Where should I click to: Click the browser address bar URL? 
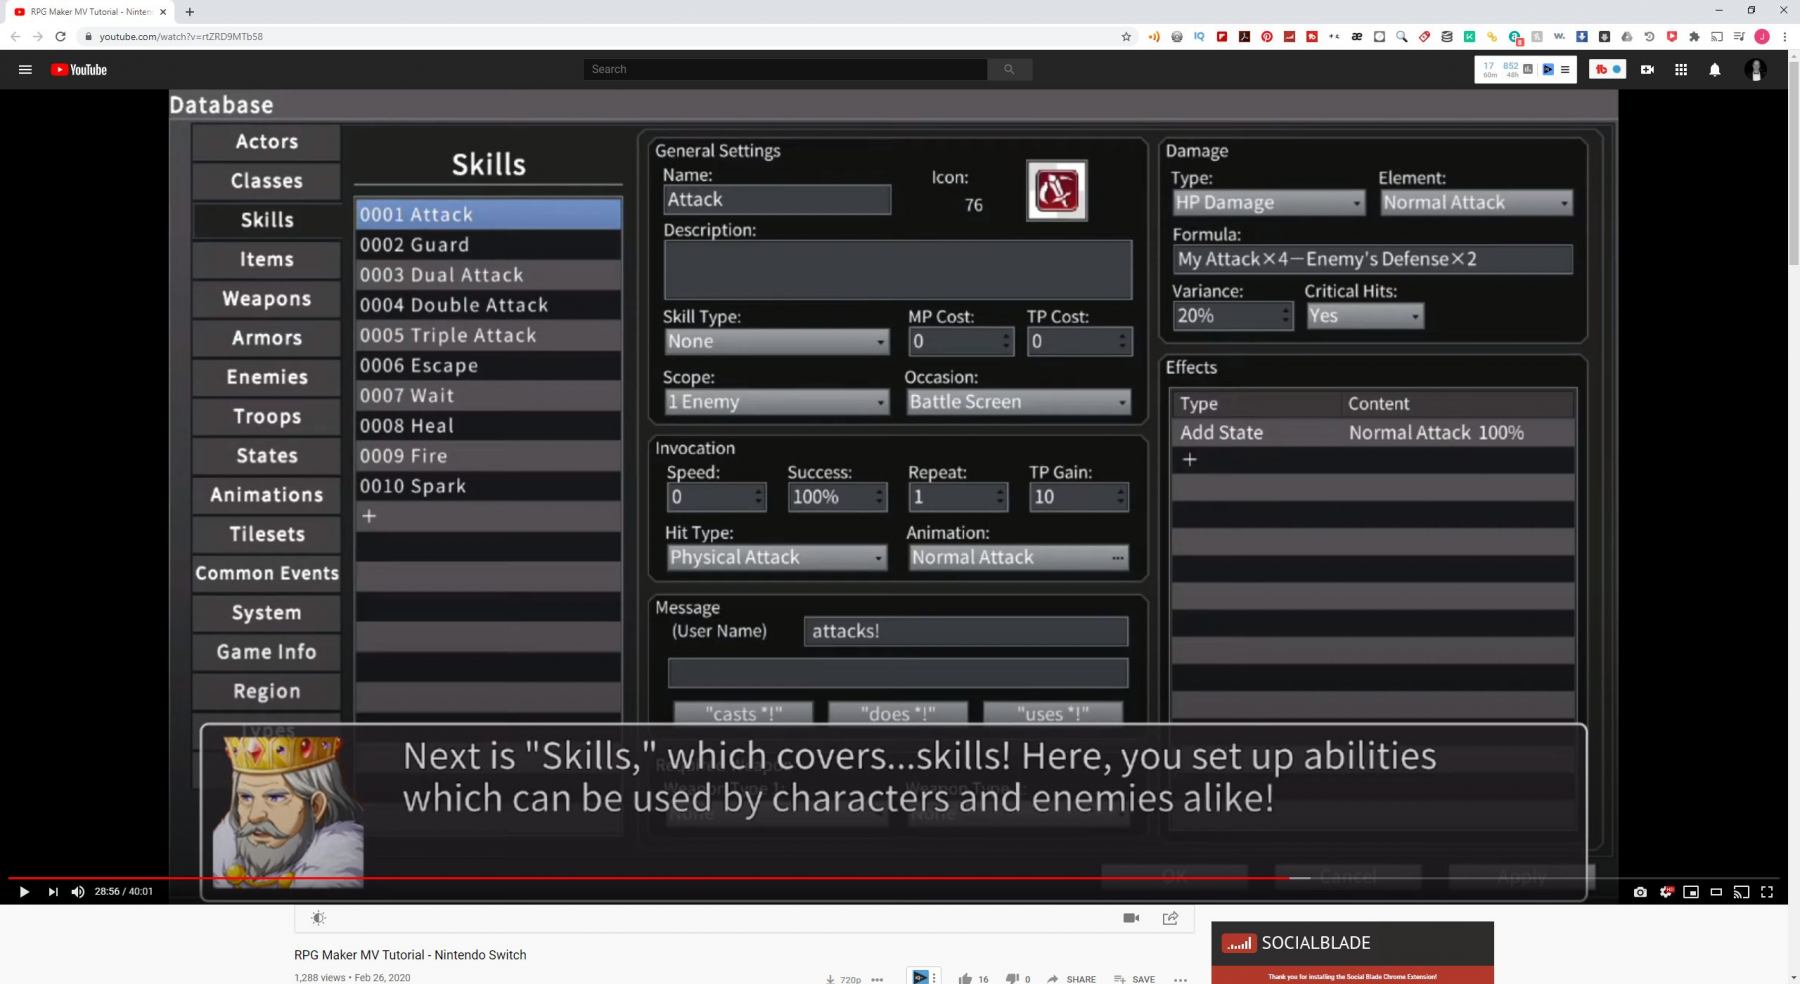click(181, 36)
